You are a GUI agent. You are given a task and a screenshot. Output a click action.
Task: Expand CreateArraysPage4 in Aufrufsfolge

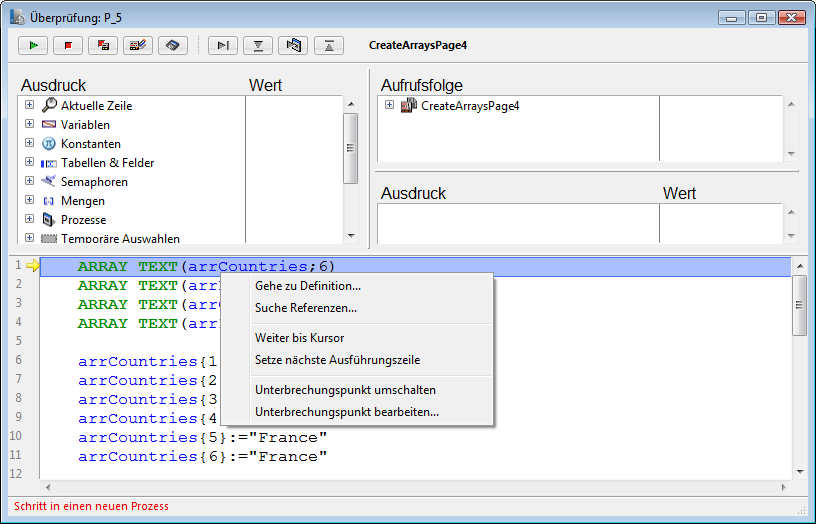point(389,105)
